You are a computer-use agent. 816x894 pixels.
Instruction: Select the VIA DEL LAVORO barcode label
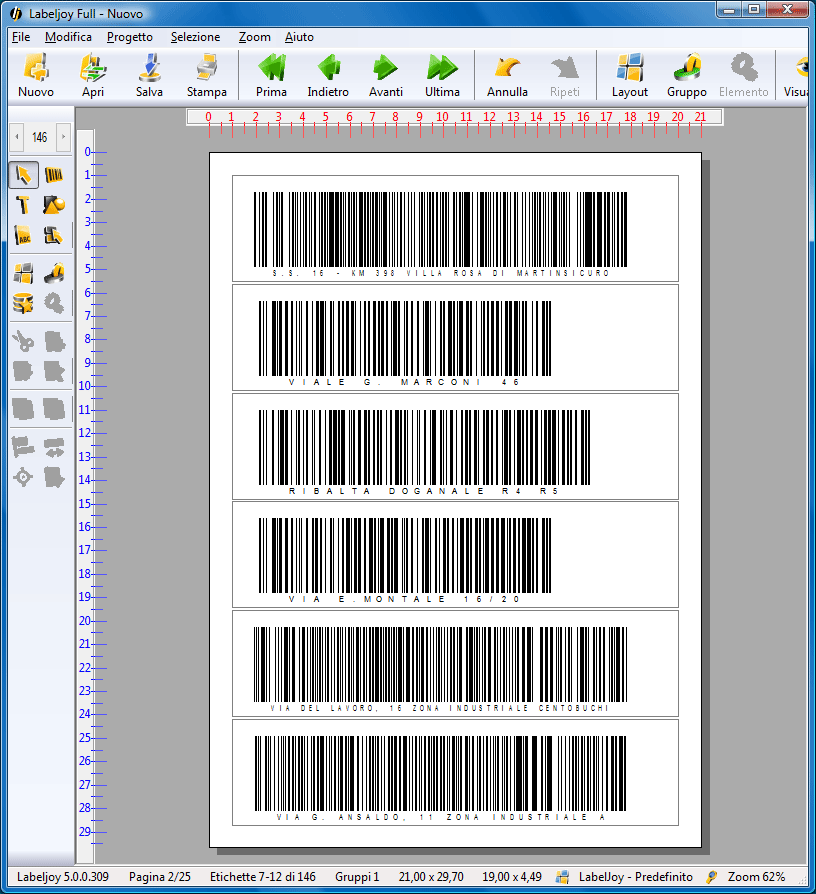[440, 669]
